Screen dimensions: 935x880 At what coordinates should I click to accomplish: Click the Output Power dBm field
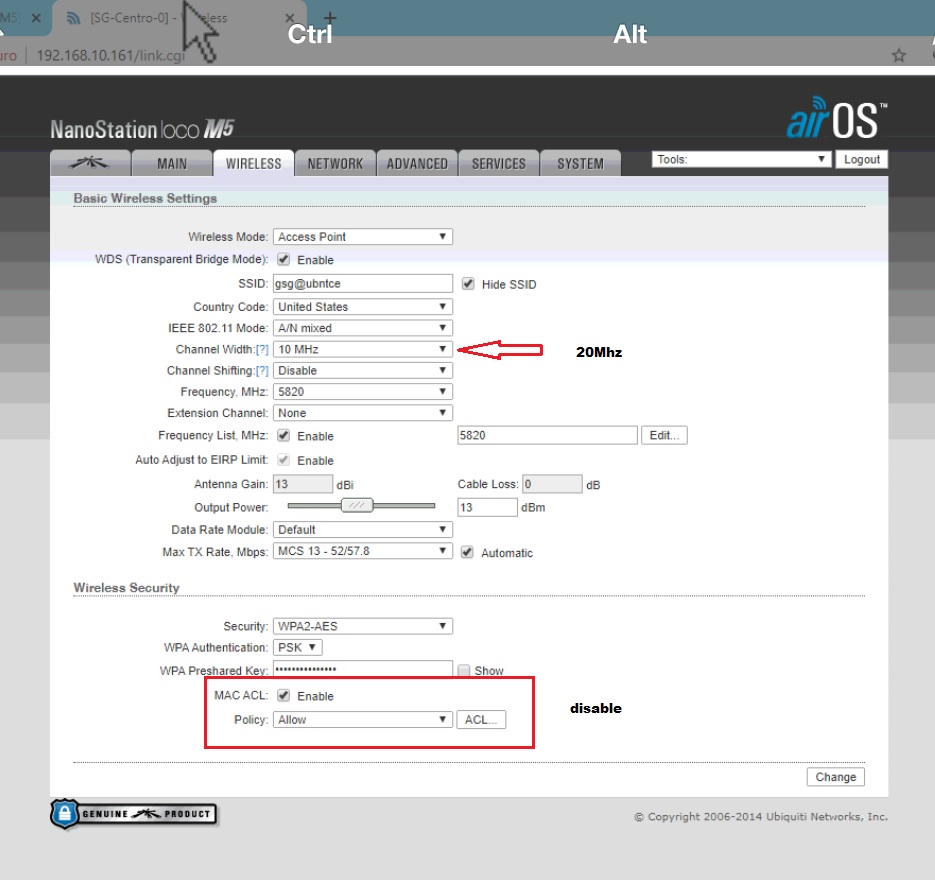click(x=487, y=507)
